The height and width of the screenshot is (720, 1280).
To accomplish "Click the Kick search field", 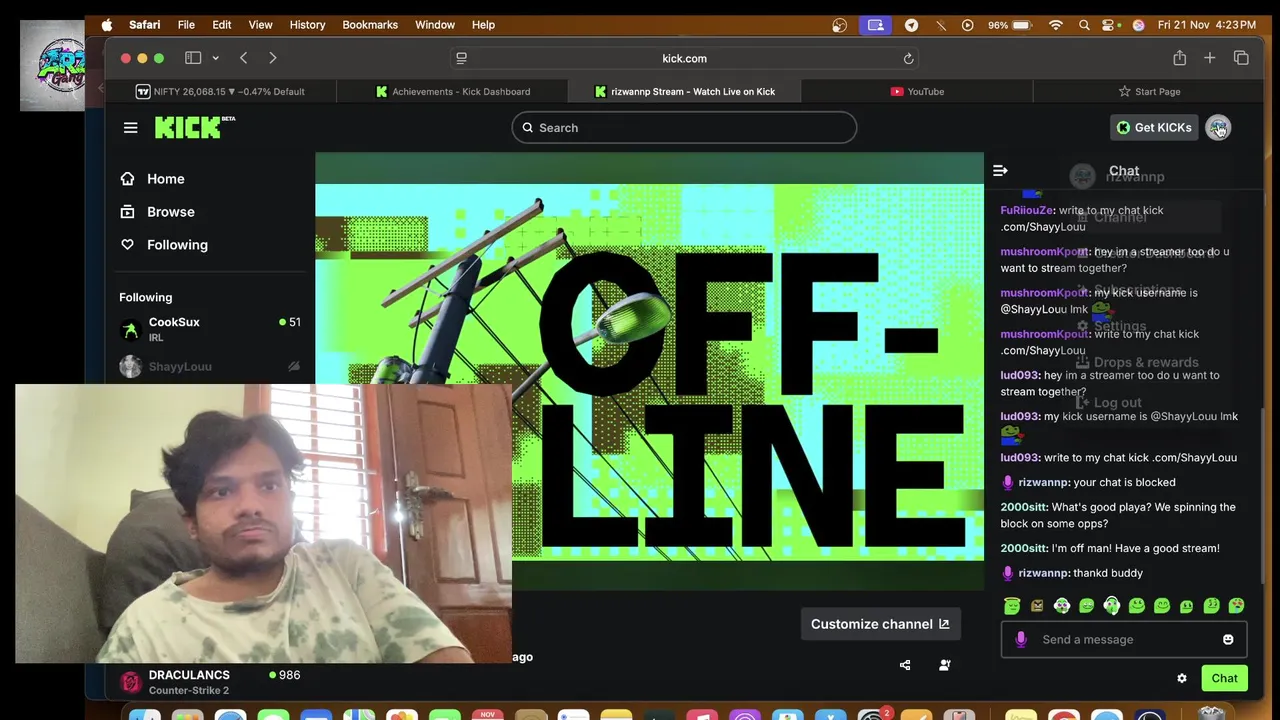I will click(684, 128).
